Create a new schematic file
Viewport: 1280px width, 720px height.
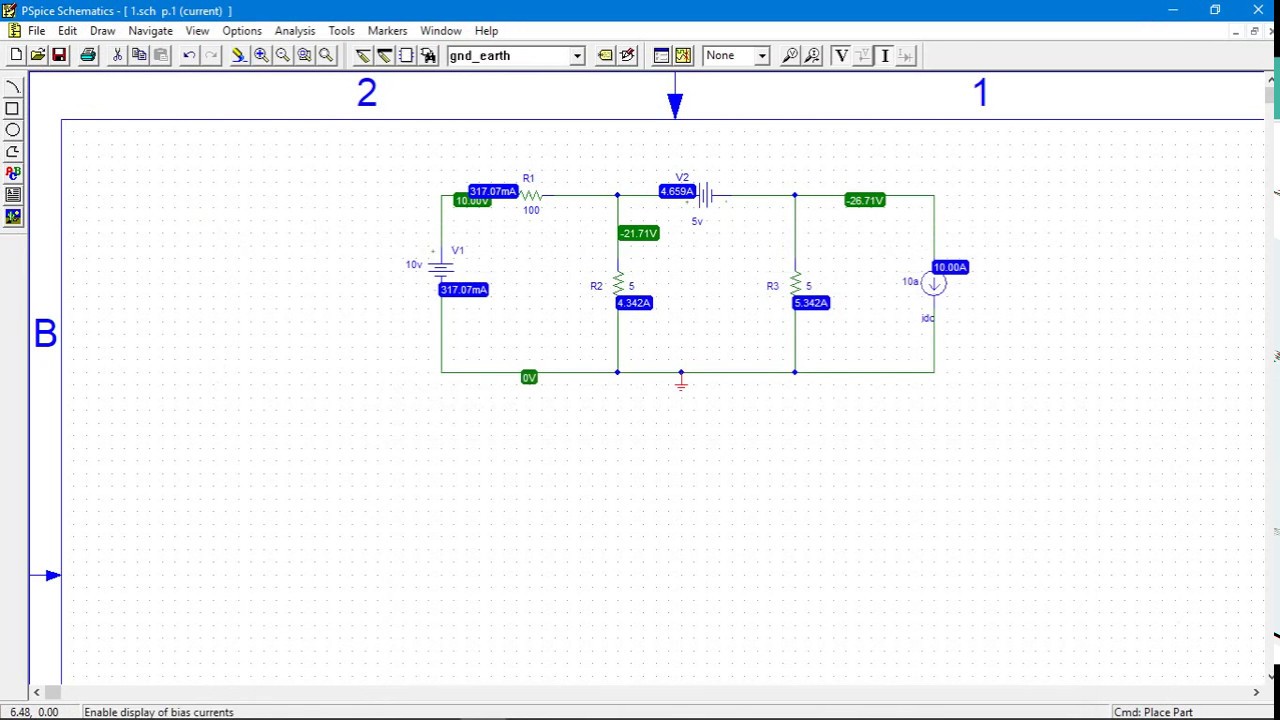pyautogui.click(x=16, y=56)
